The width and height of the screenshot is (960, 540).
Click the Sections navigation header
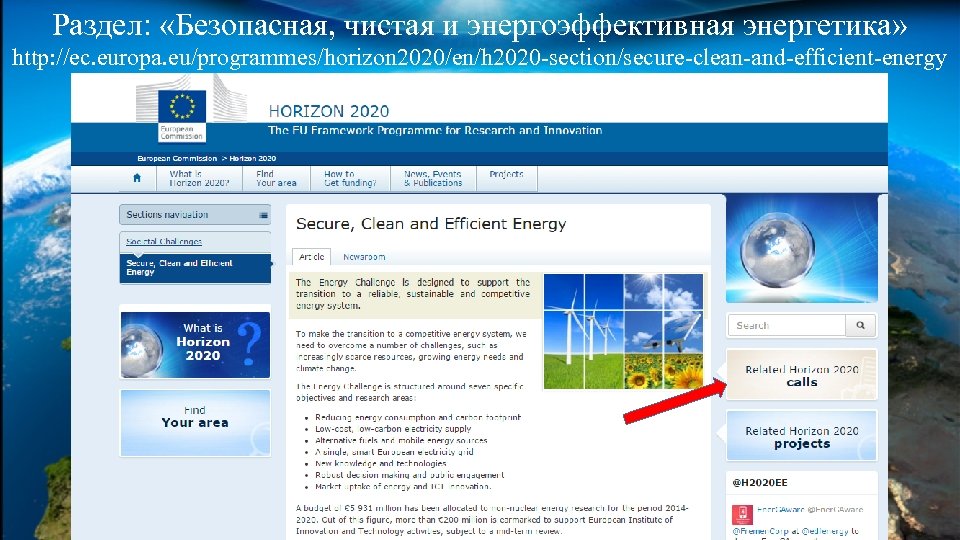[x=195, y=215]
